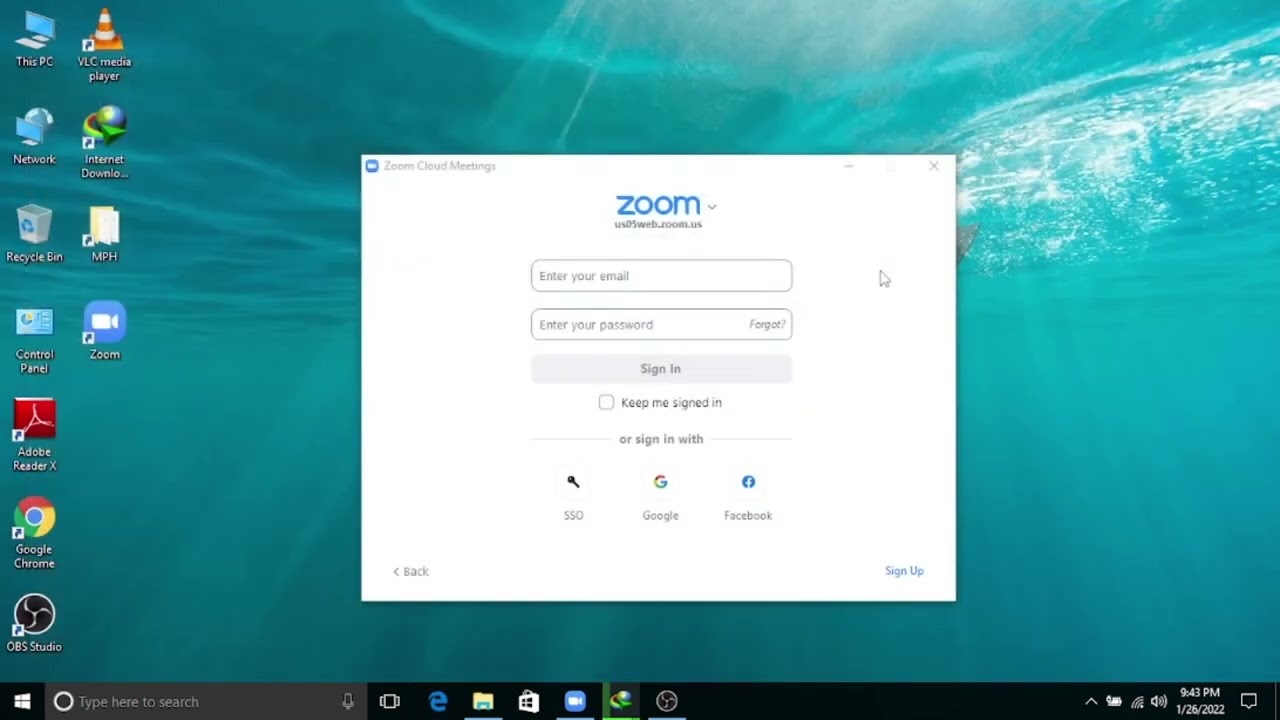Click the volume speaker tray icon
1280x720 pixels.
pyautogui.click(x=1159, y=701)
